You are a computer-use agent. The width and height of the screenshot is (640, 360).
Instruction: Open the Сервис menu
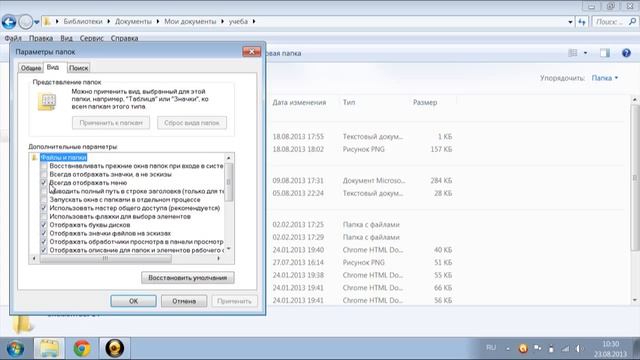(x=91, y=38)
